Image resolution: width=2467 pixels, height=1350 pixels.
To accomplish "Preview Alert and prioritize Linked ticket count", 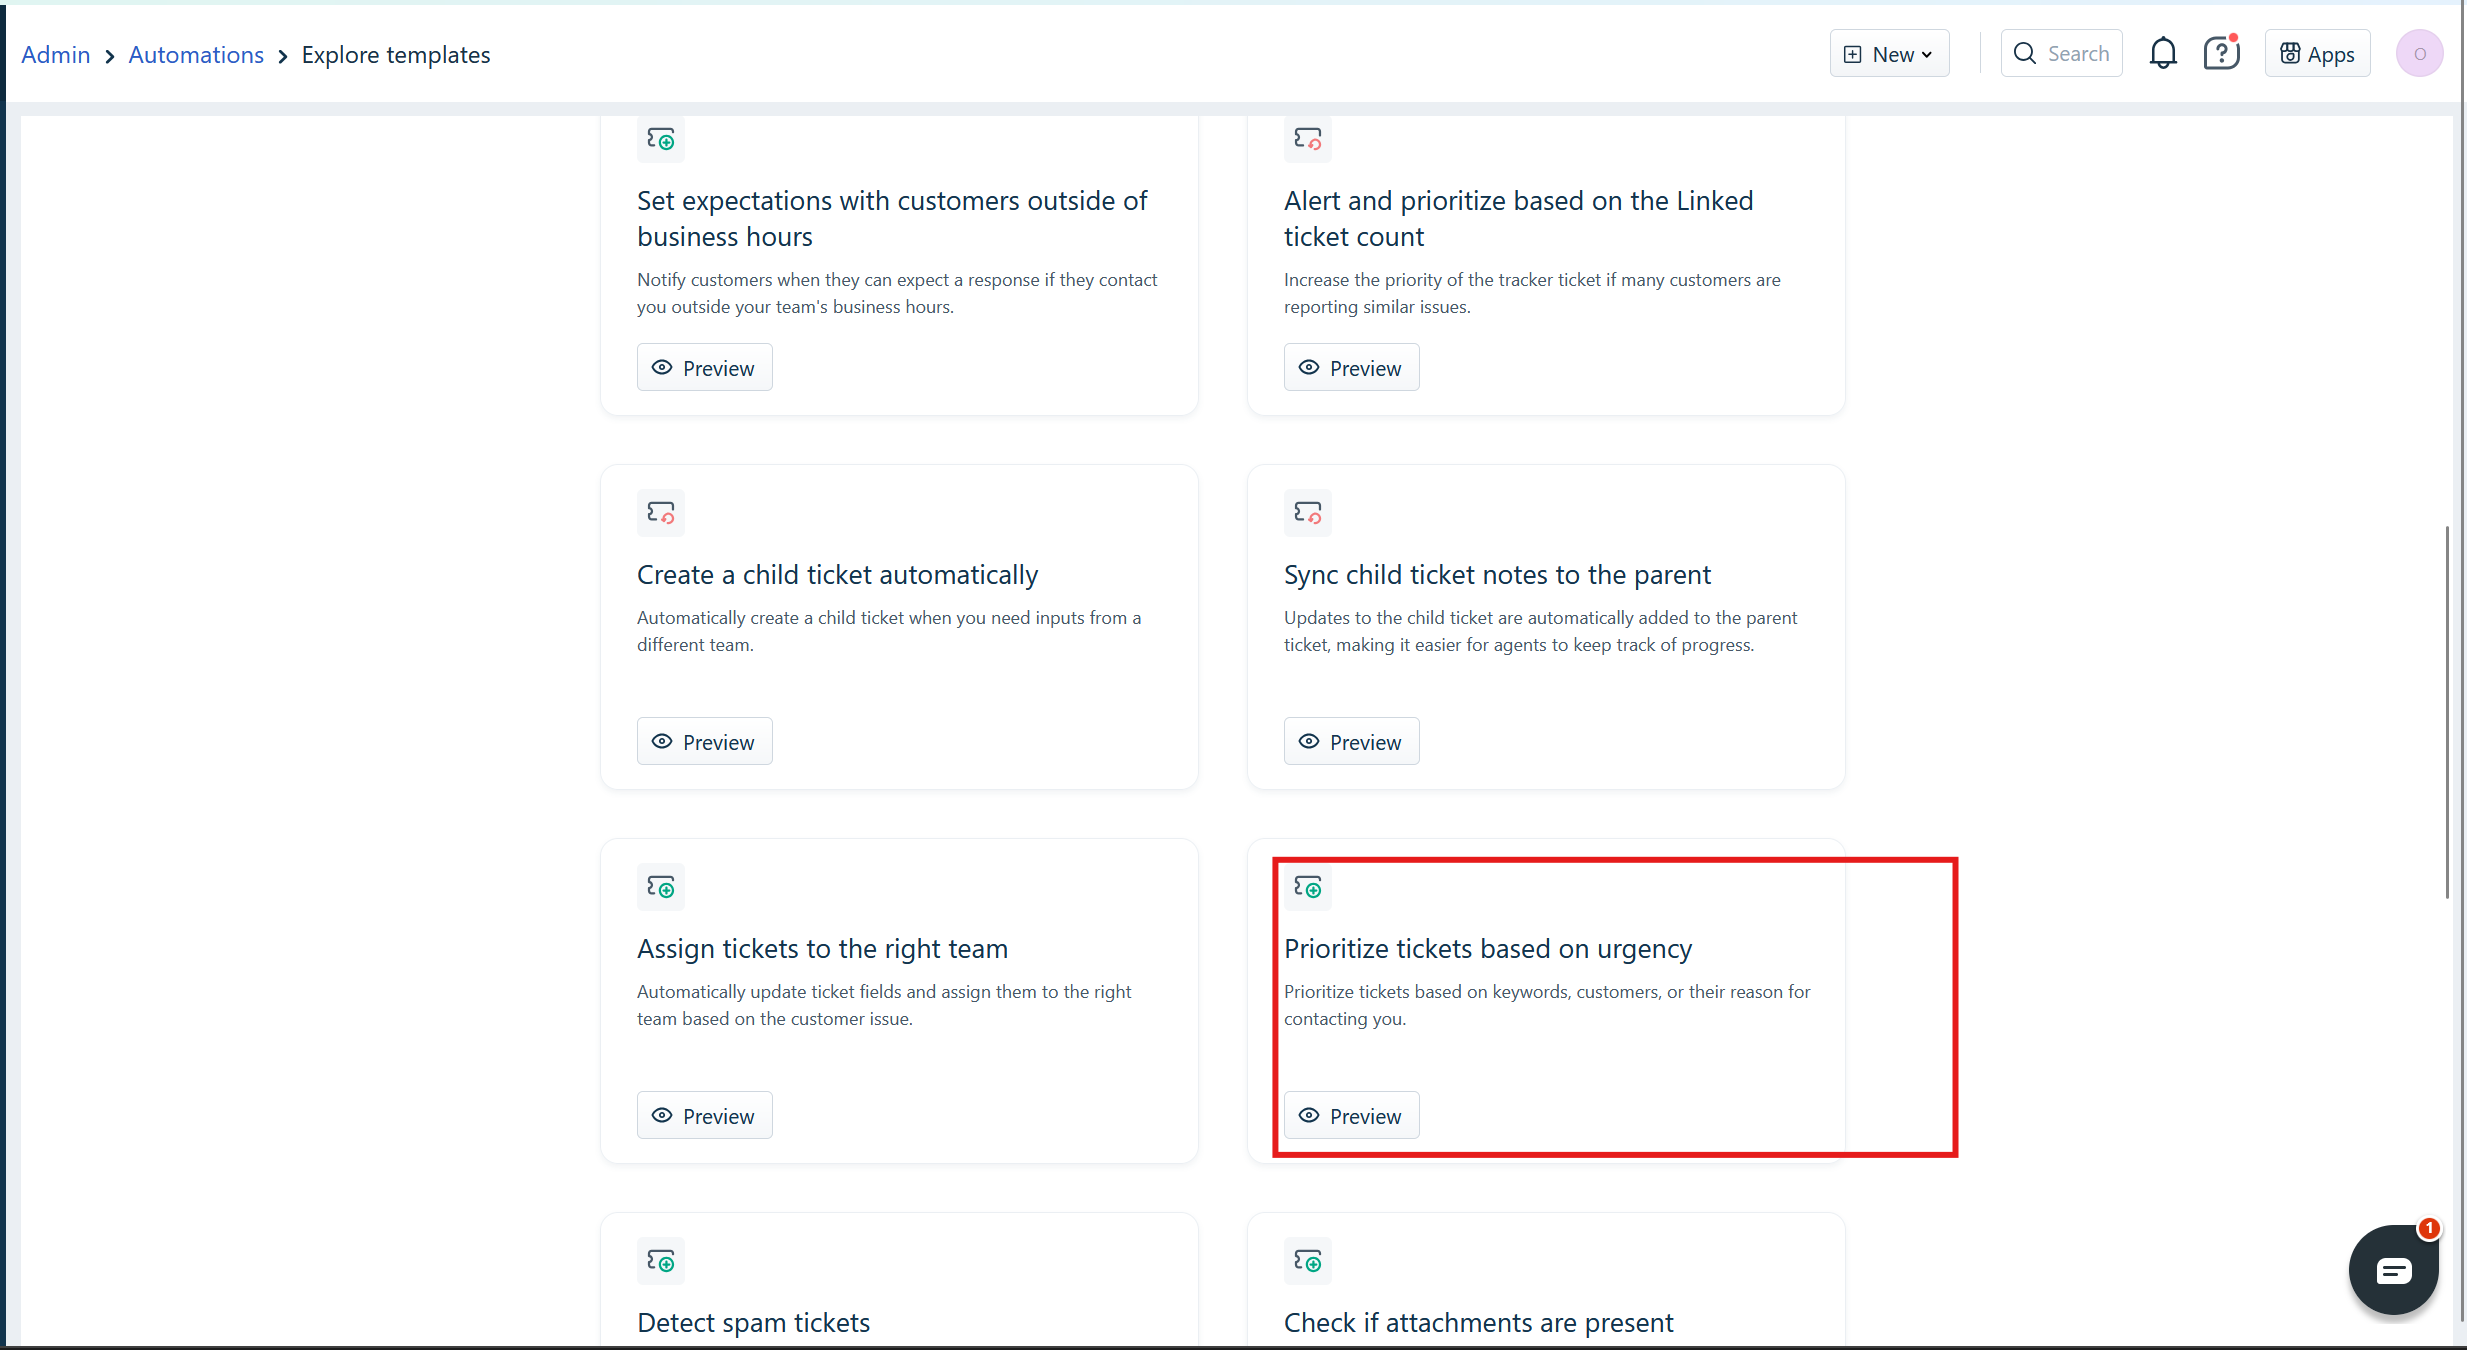I will [x=1352, y=368].
